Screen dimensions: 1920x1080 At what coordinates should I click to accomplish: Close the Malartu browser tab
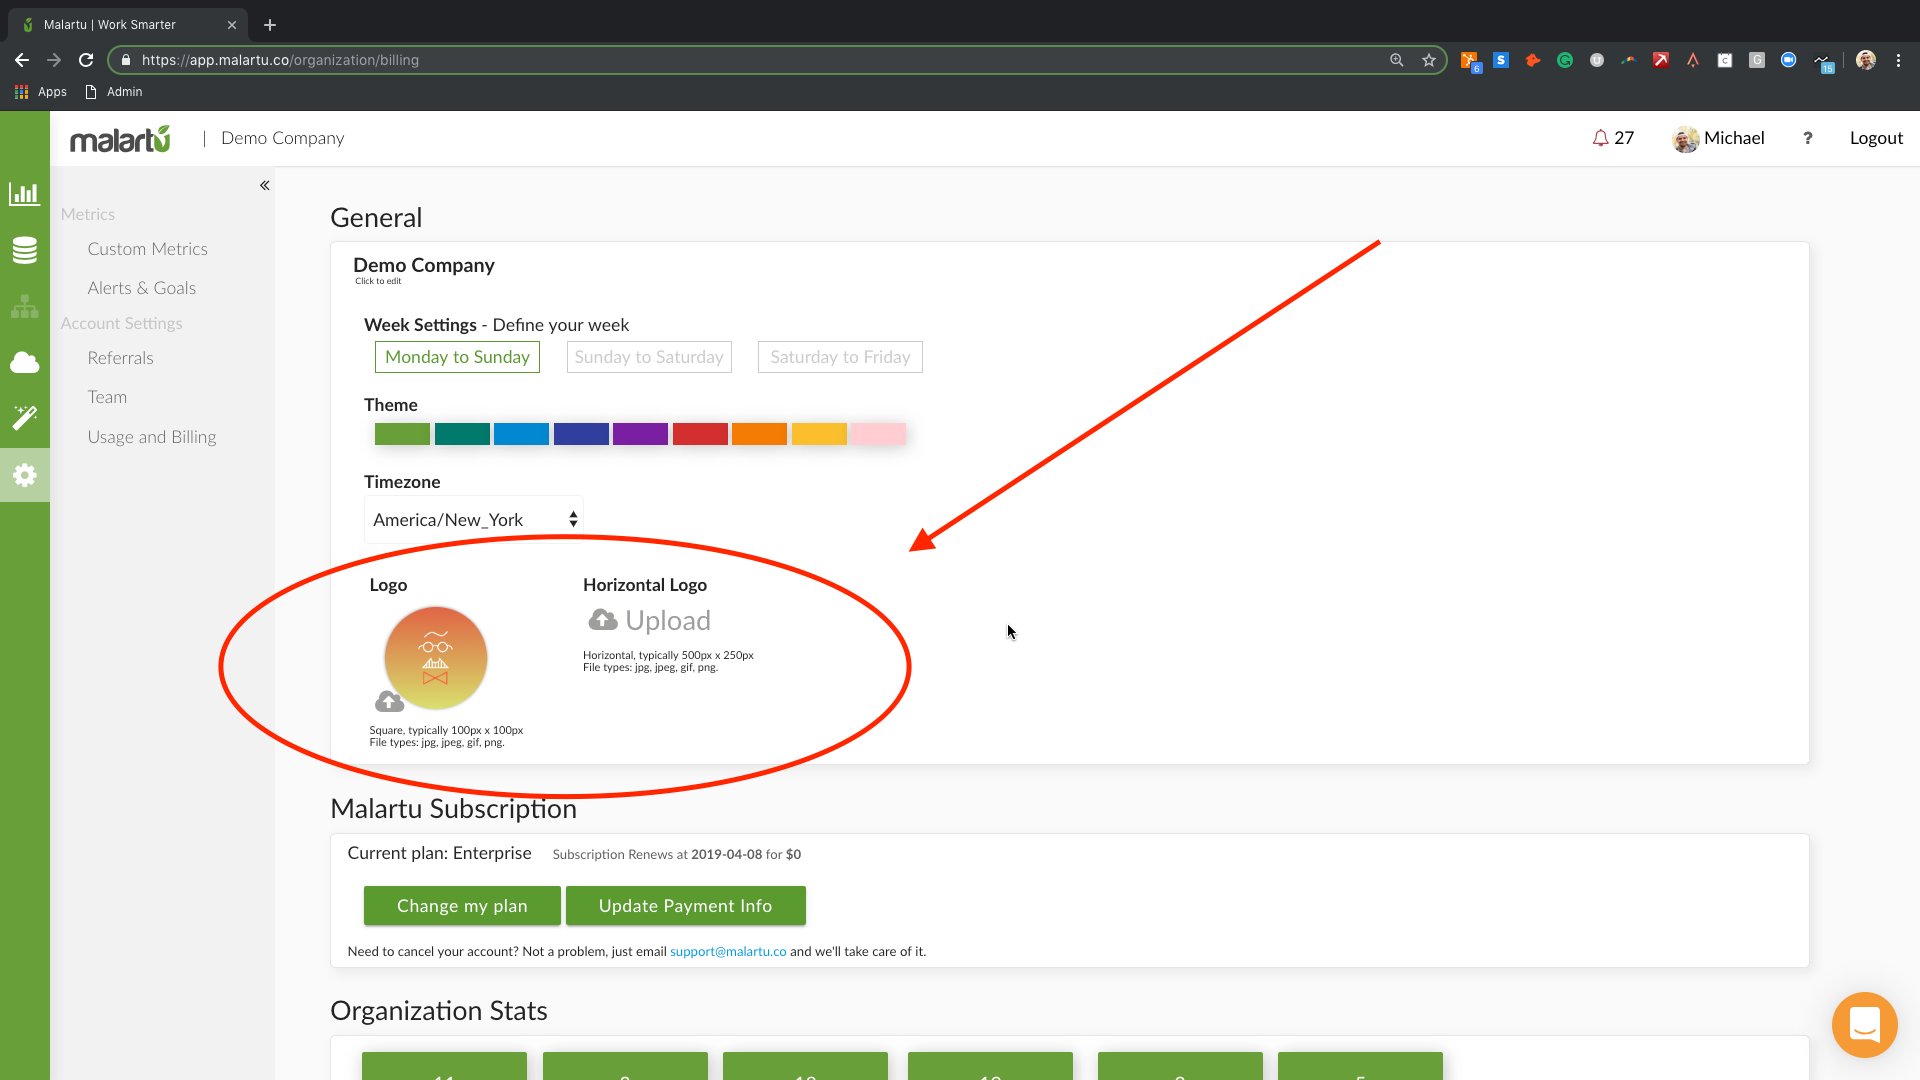click(x=232, y=25)
